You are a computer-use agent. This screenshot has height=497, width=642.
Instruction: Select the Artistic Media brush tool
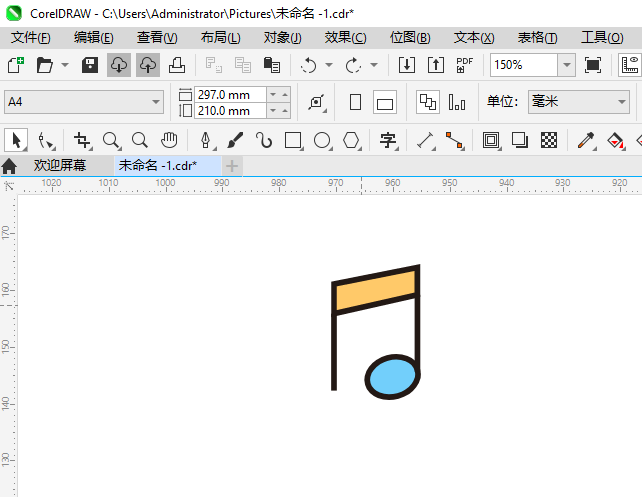pyautogui.click(x=235, y=140)
